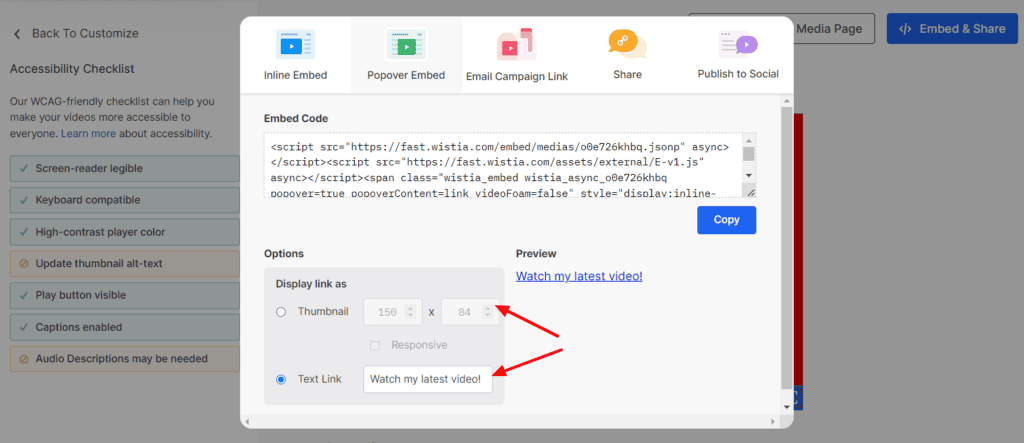1024x443 pixels.
Task: Open the Publish to Social tab
Action: pyautogui.click(x=738, y=55)
